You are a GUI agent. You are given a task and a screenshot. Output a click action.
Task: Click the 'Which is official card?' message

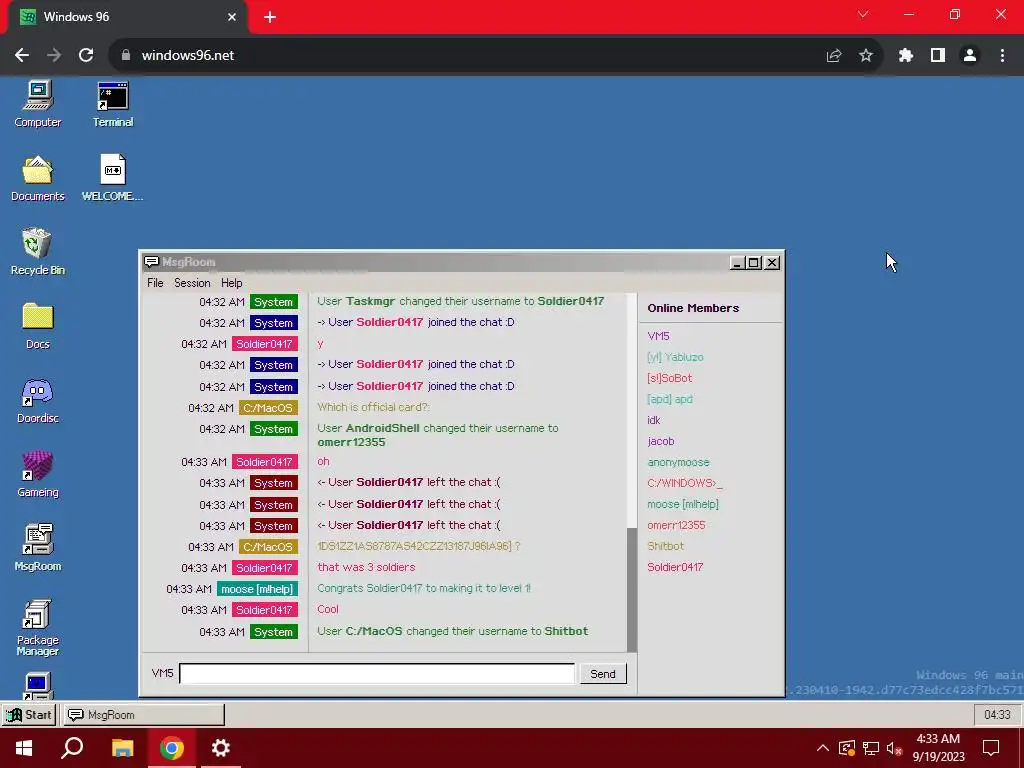pos(373,407)
